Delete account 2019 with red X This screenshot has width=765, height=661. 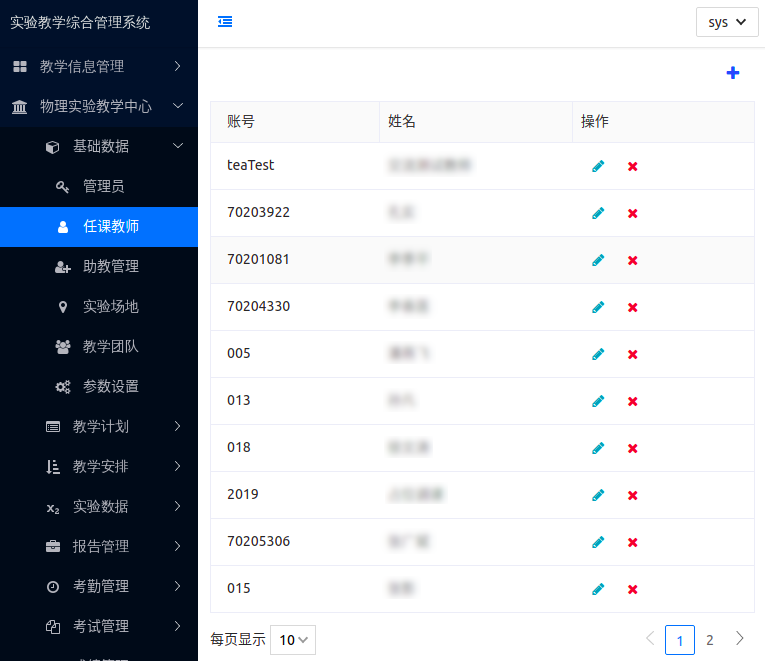pos(632,495)
